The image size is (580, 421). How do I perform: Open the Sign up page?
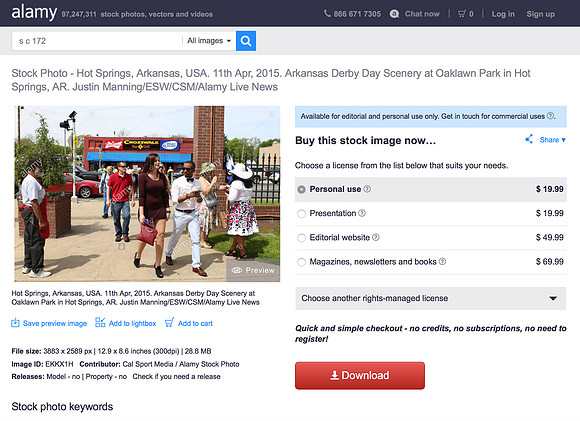[540, 14]
